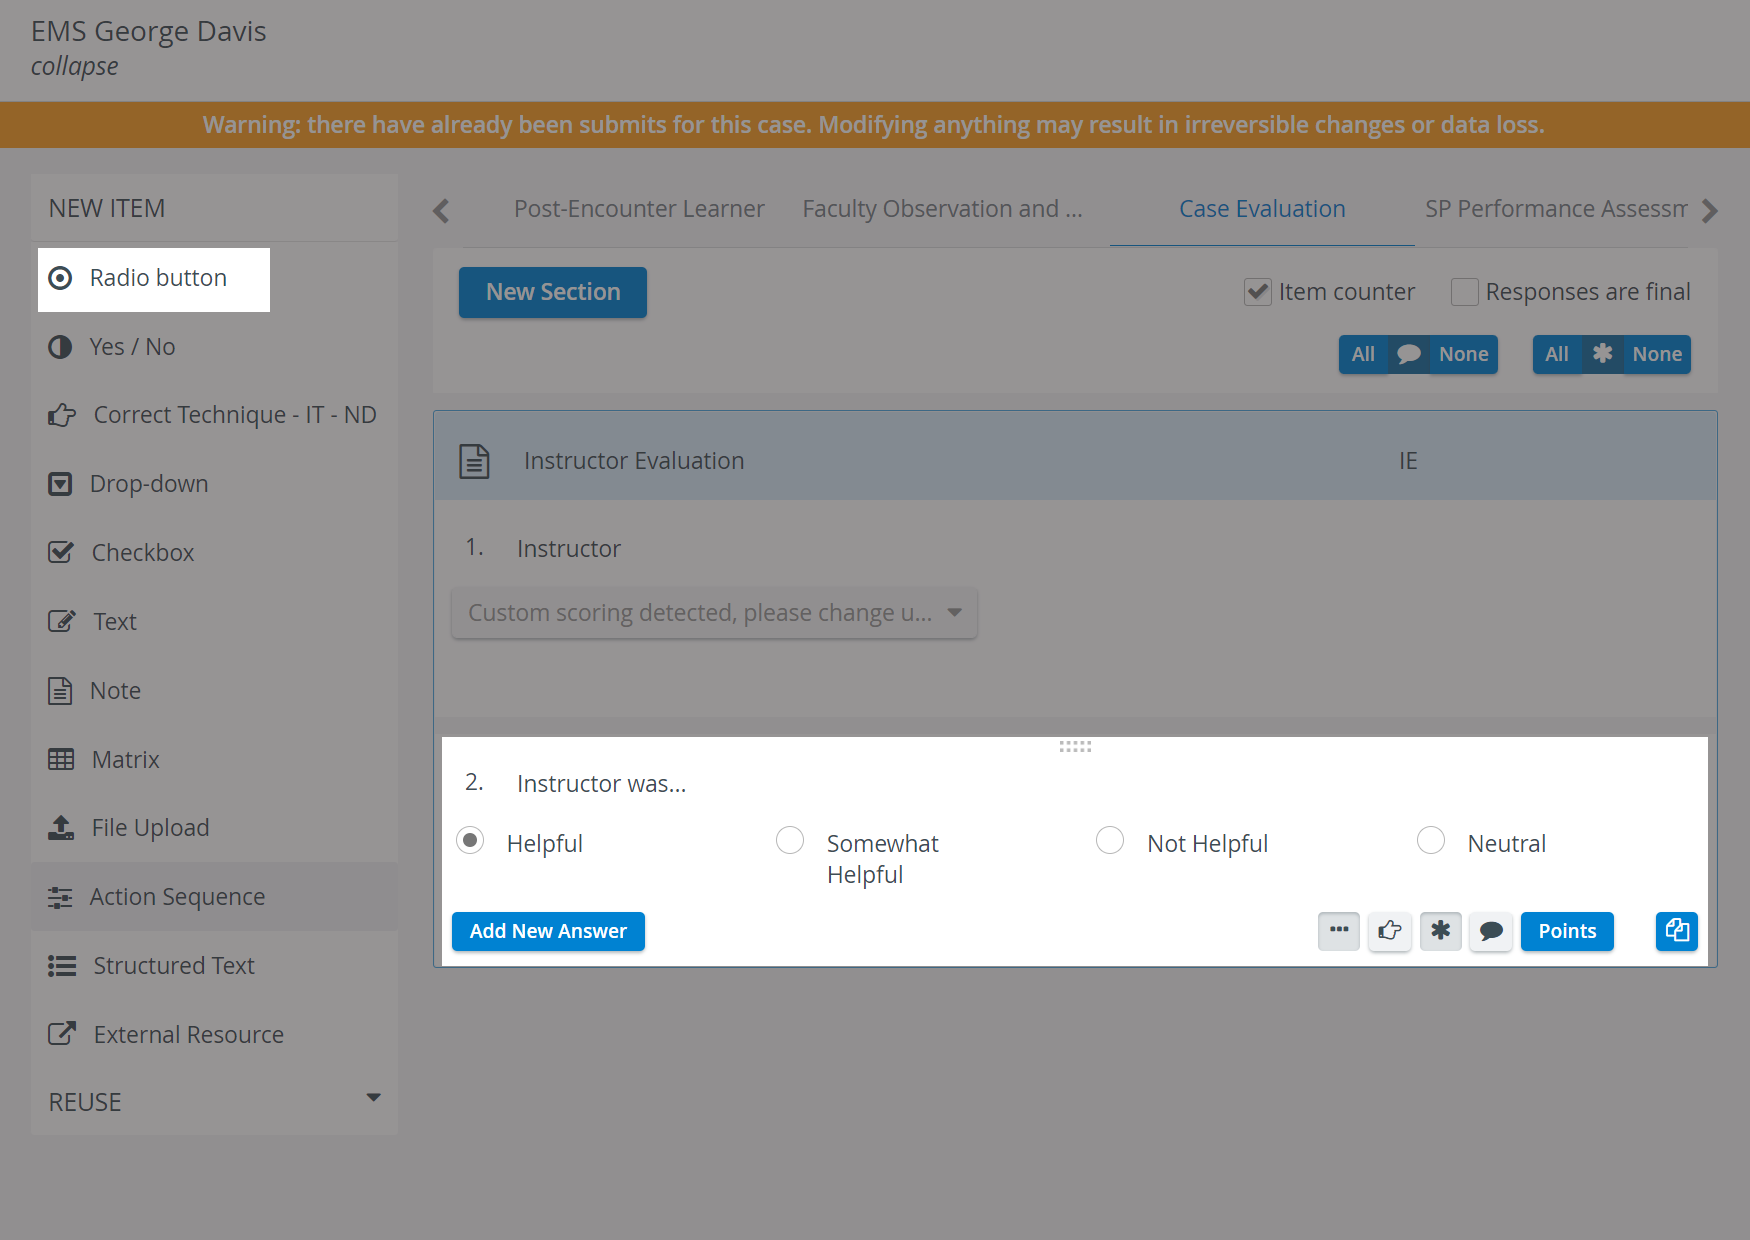Switch to the Post-Encounter Learner tab
The width and height of the screenshot is (1750, 1240).
639,209
